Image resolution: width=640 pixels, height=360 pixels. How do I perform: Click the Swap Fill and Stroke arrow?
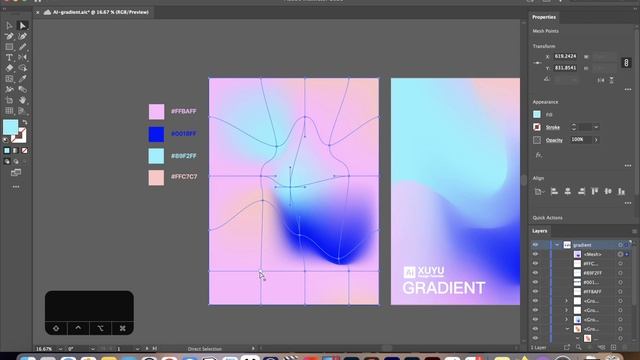[x=25, y=122]
